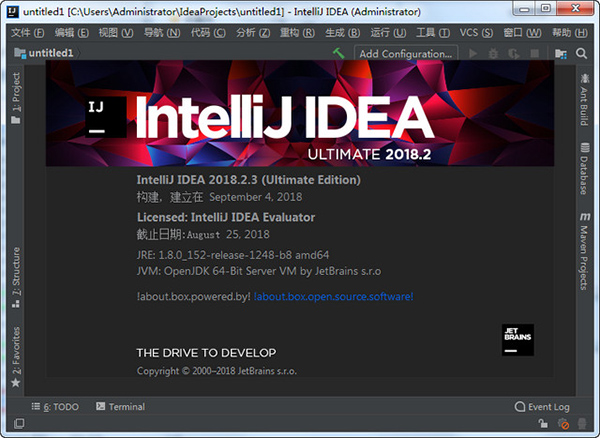This screenshot has width=600, height=438.
Task: Open the 生成 (B) menu
Action: click(342, 33)
